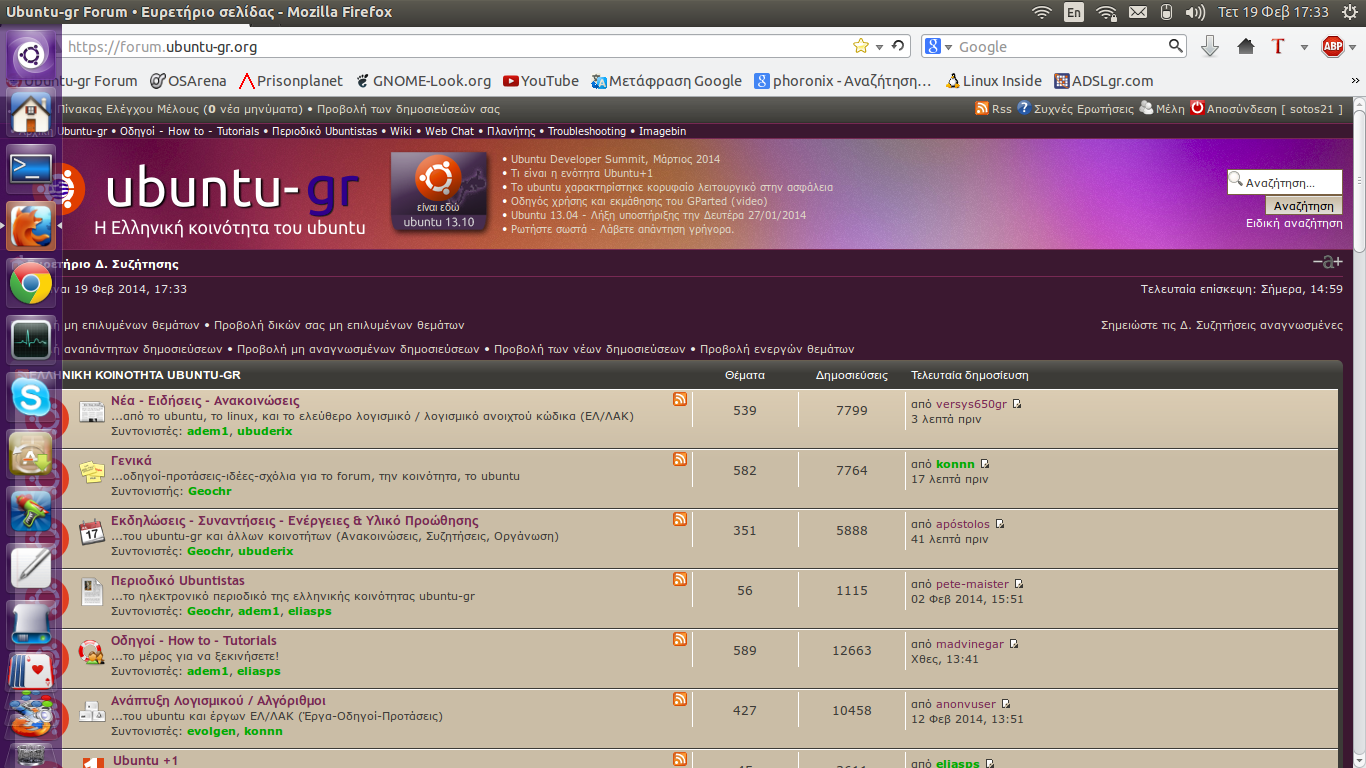Click the magnifier icon in the Google search box
This screenshot has height=768, width=1366.
coord(1176,46)
